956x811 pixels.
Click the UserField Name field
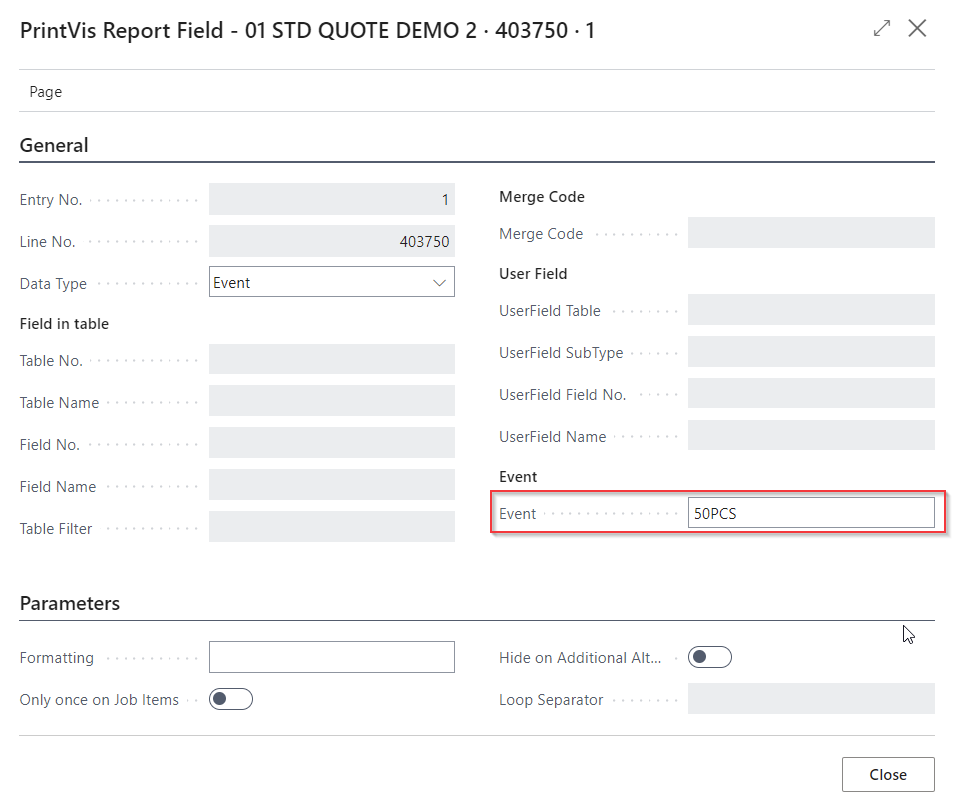point(810,436)
